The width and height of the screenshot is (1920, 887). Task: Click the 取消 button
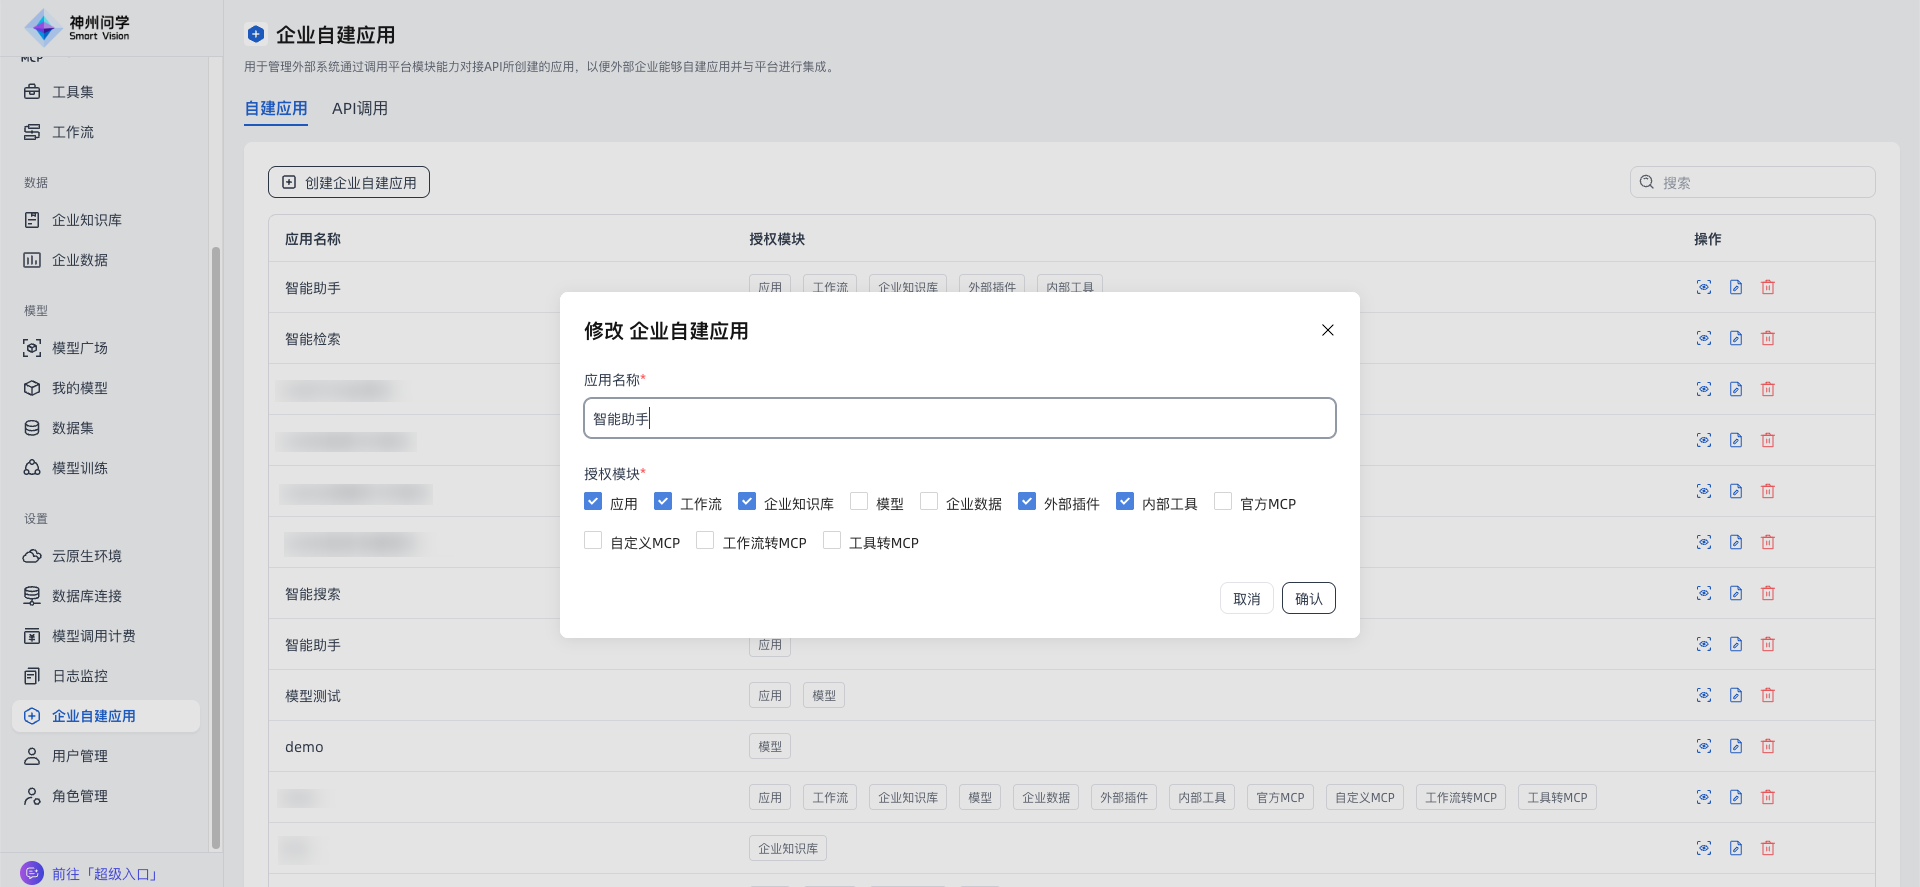coord(1246,598)
